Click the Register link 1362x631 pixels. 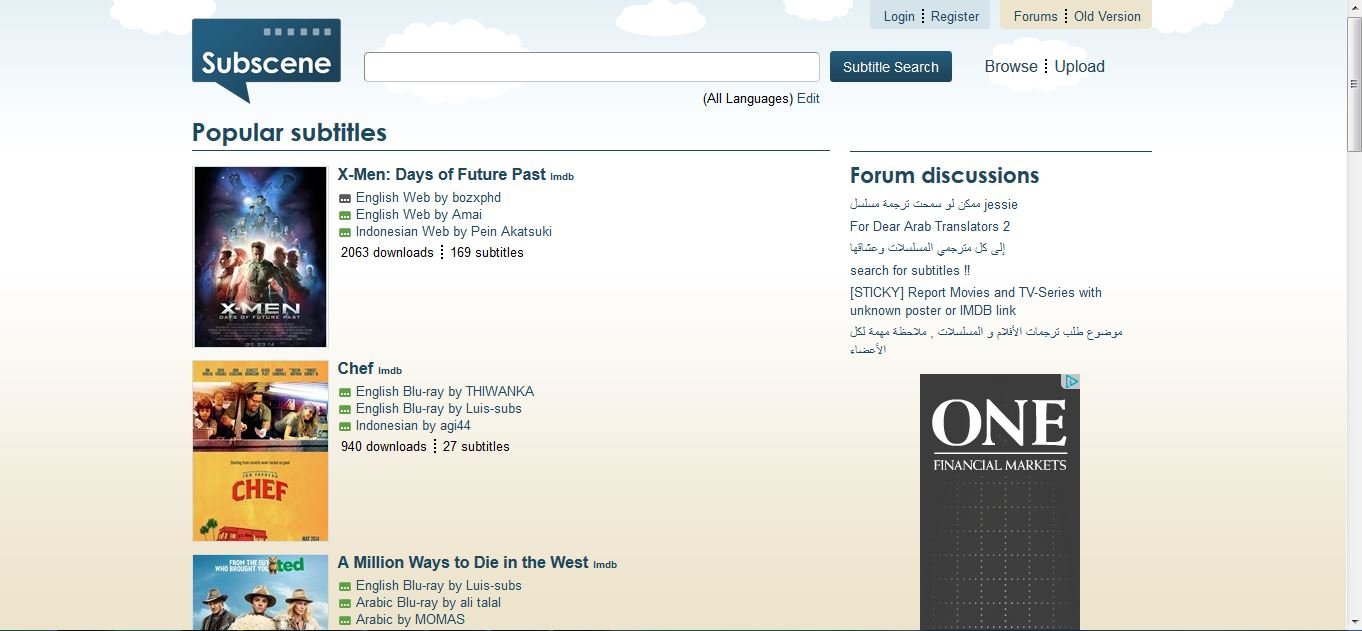pos(955,16)
